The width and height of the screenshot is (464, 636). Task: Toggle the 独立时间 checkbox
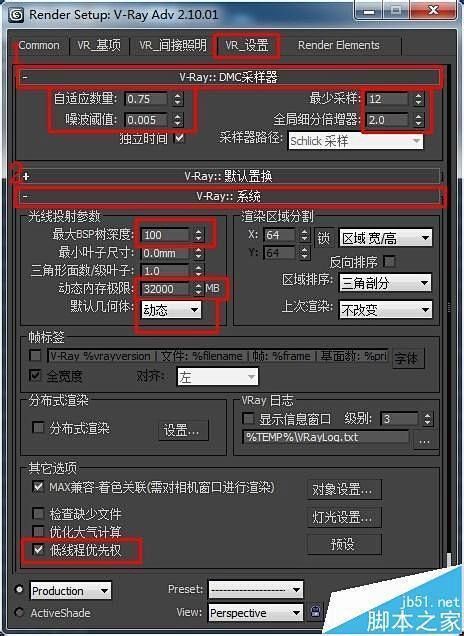pyautogui.click(x=179, y=138)
